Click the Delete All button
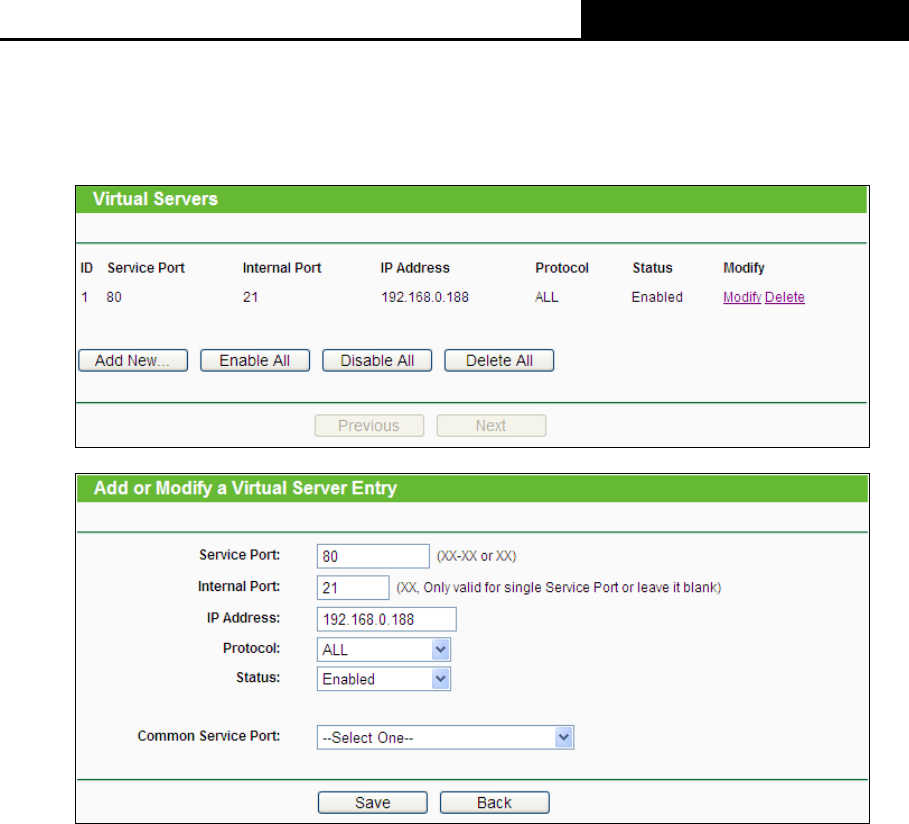909x824 pixels. 499,360
